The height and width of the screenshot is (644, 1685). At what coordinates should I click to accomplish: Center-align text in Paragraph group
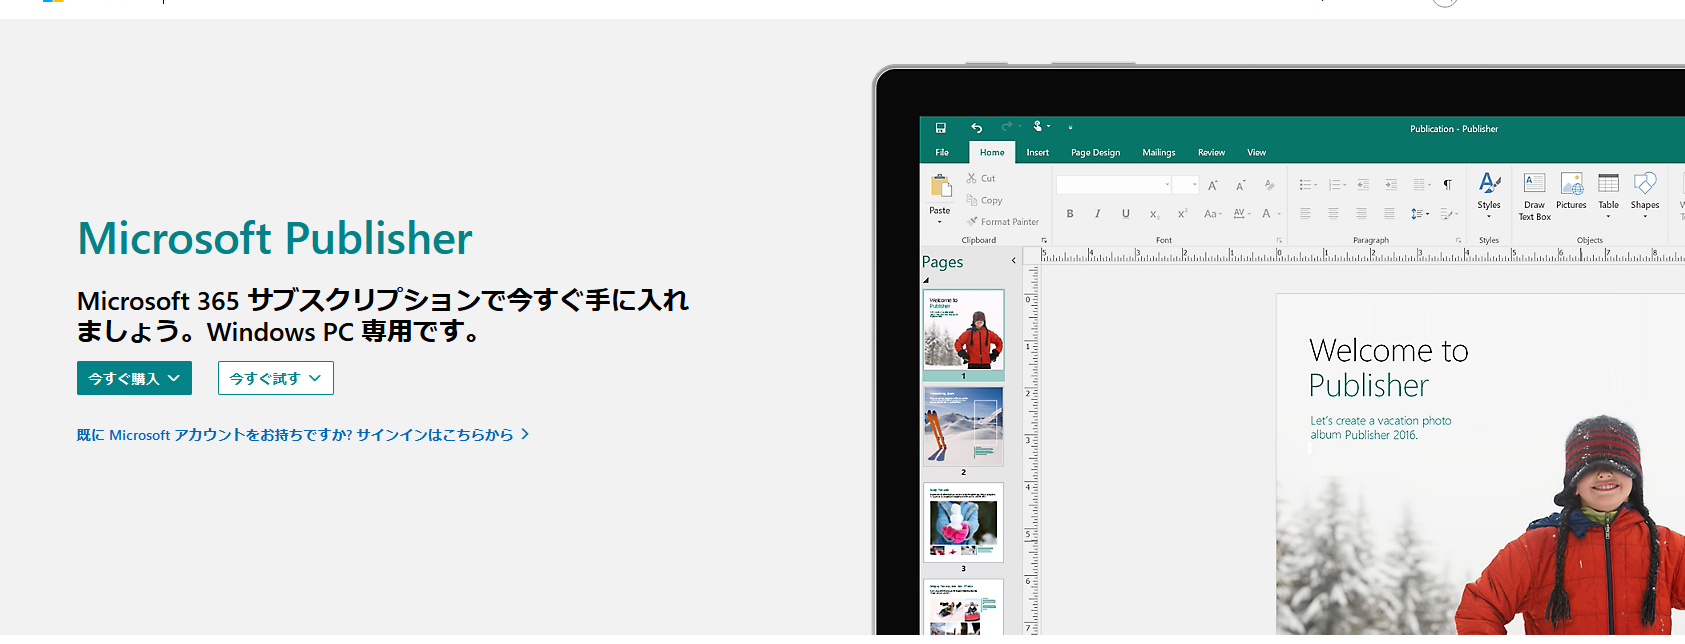tap(1333, 214)
